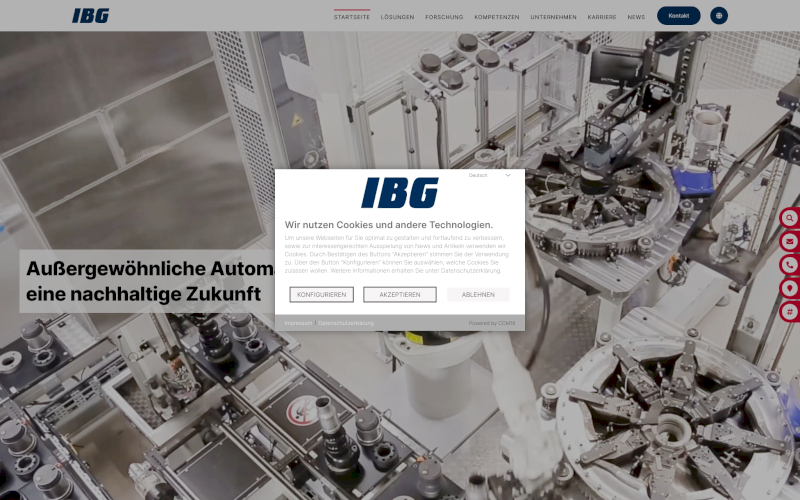The image size is (800, 500).
Task: Open the Lösungen navigation menu
Action: click(397, 17)
